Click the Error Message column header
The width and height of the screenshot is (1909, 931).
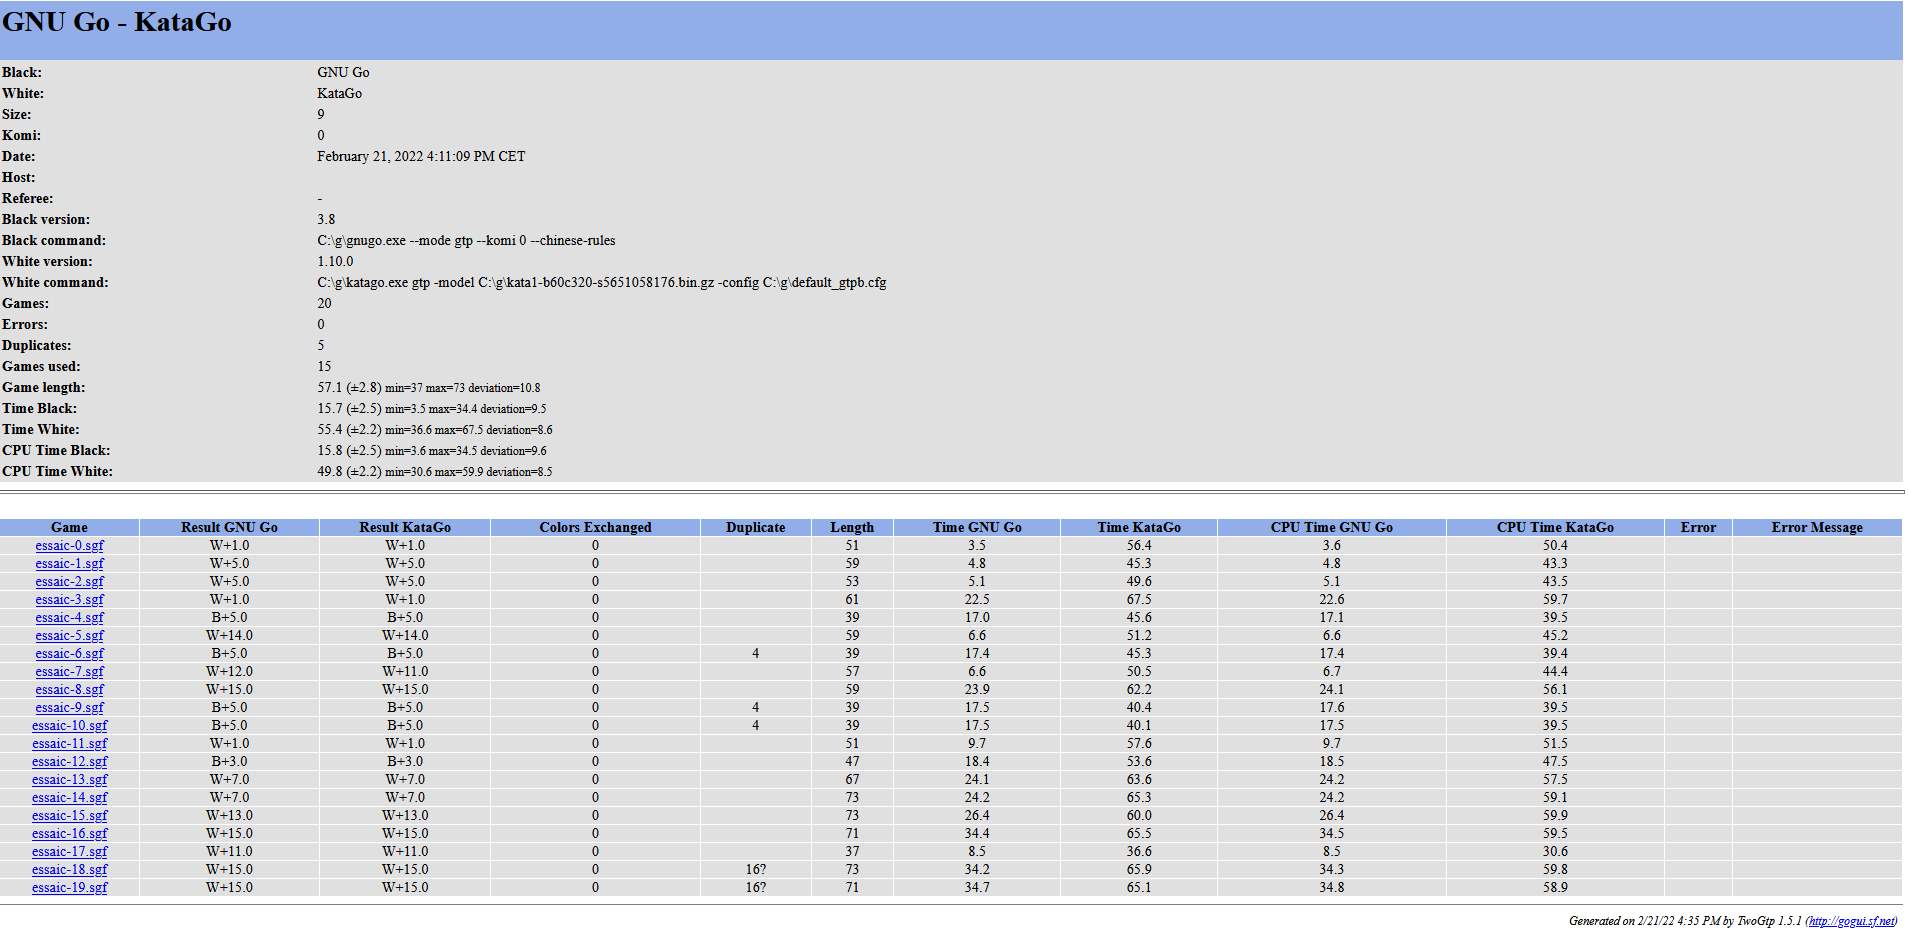[x=1816, y=527]
